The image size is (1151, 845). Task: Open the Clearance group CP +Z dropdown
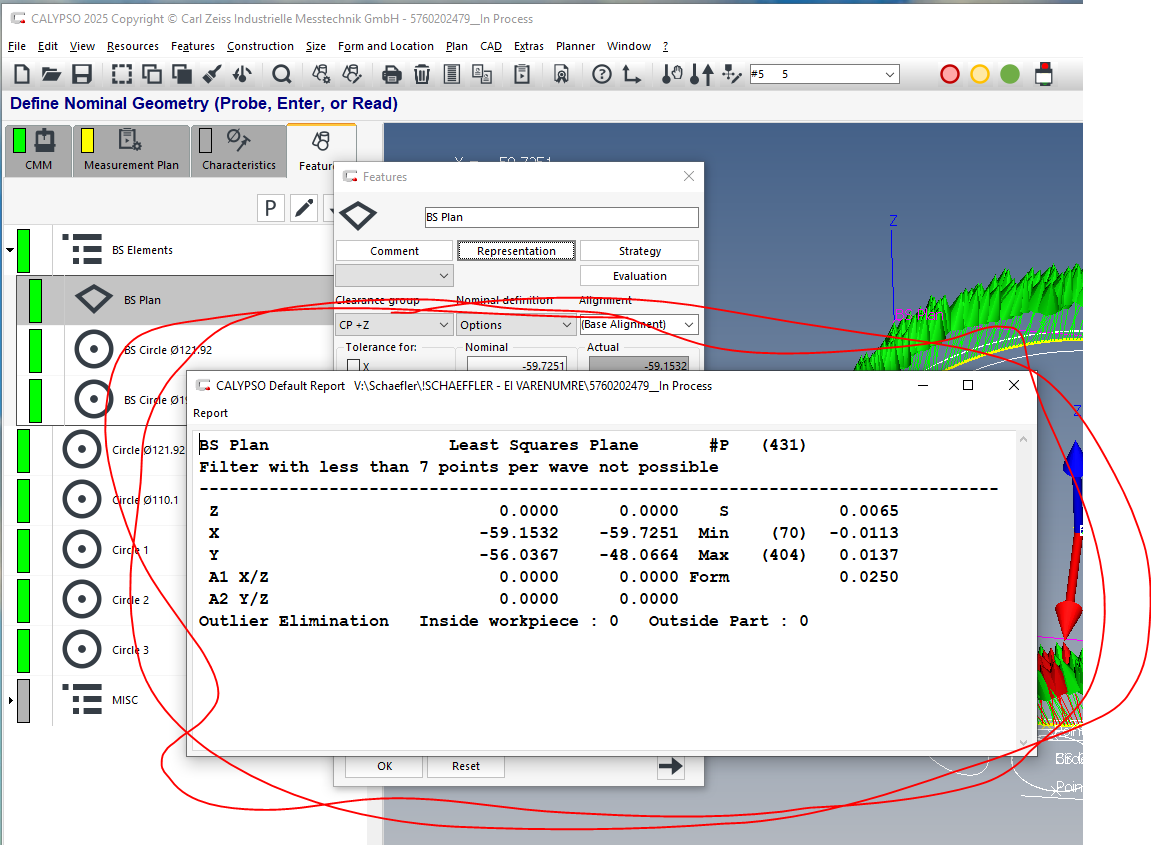394,325
